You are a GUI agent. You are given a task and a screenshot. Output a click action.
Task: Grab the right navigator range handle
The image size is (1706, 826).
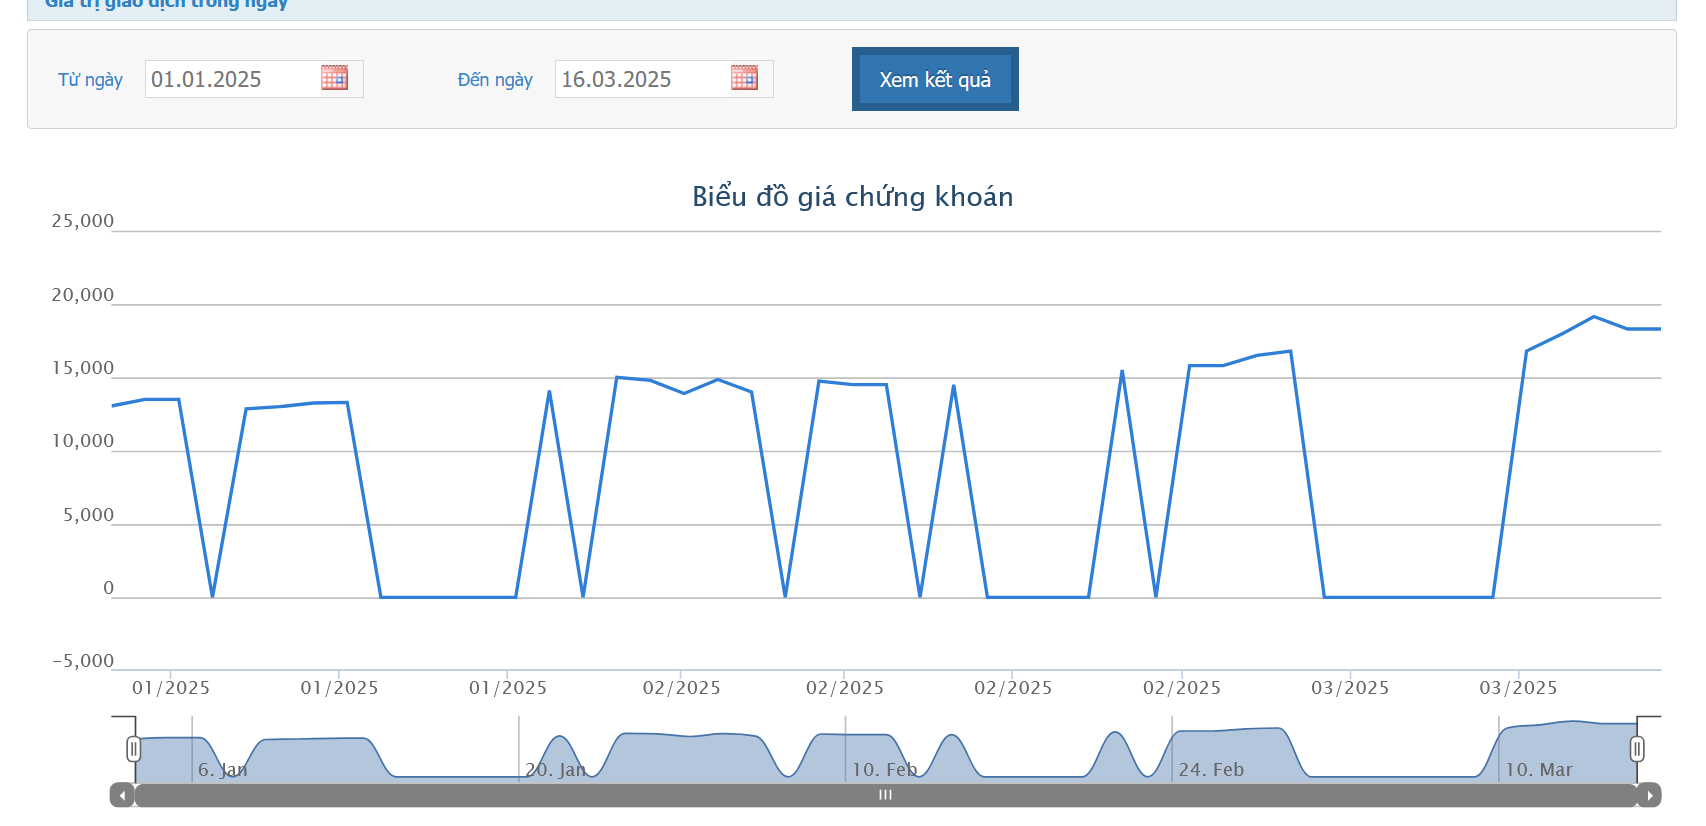1637,749
